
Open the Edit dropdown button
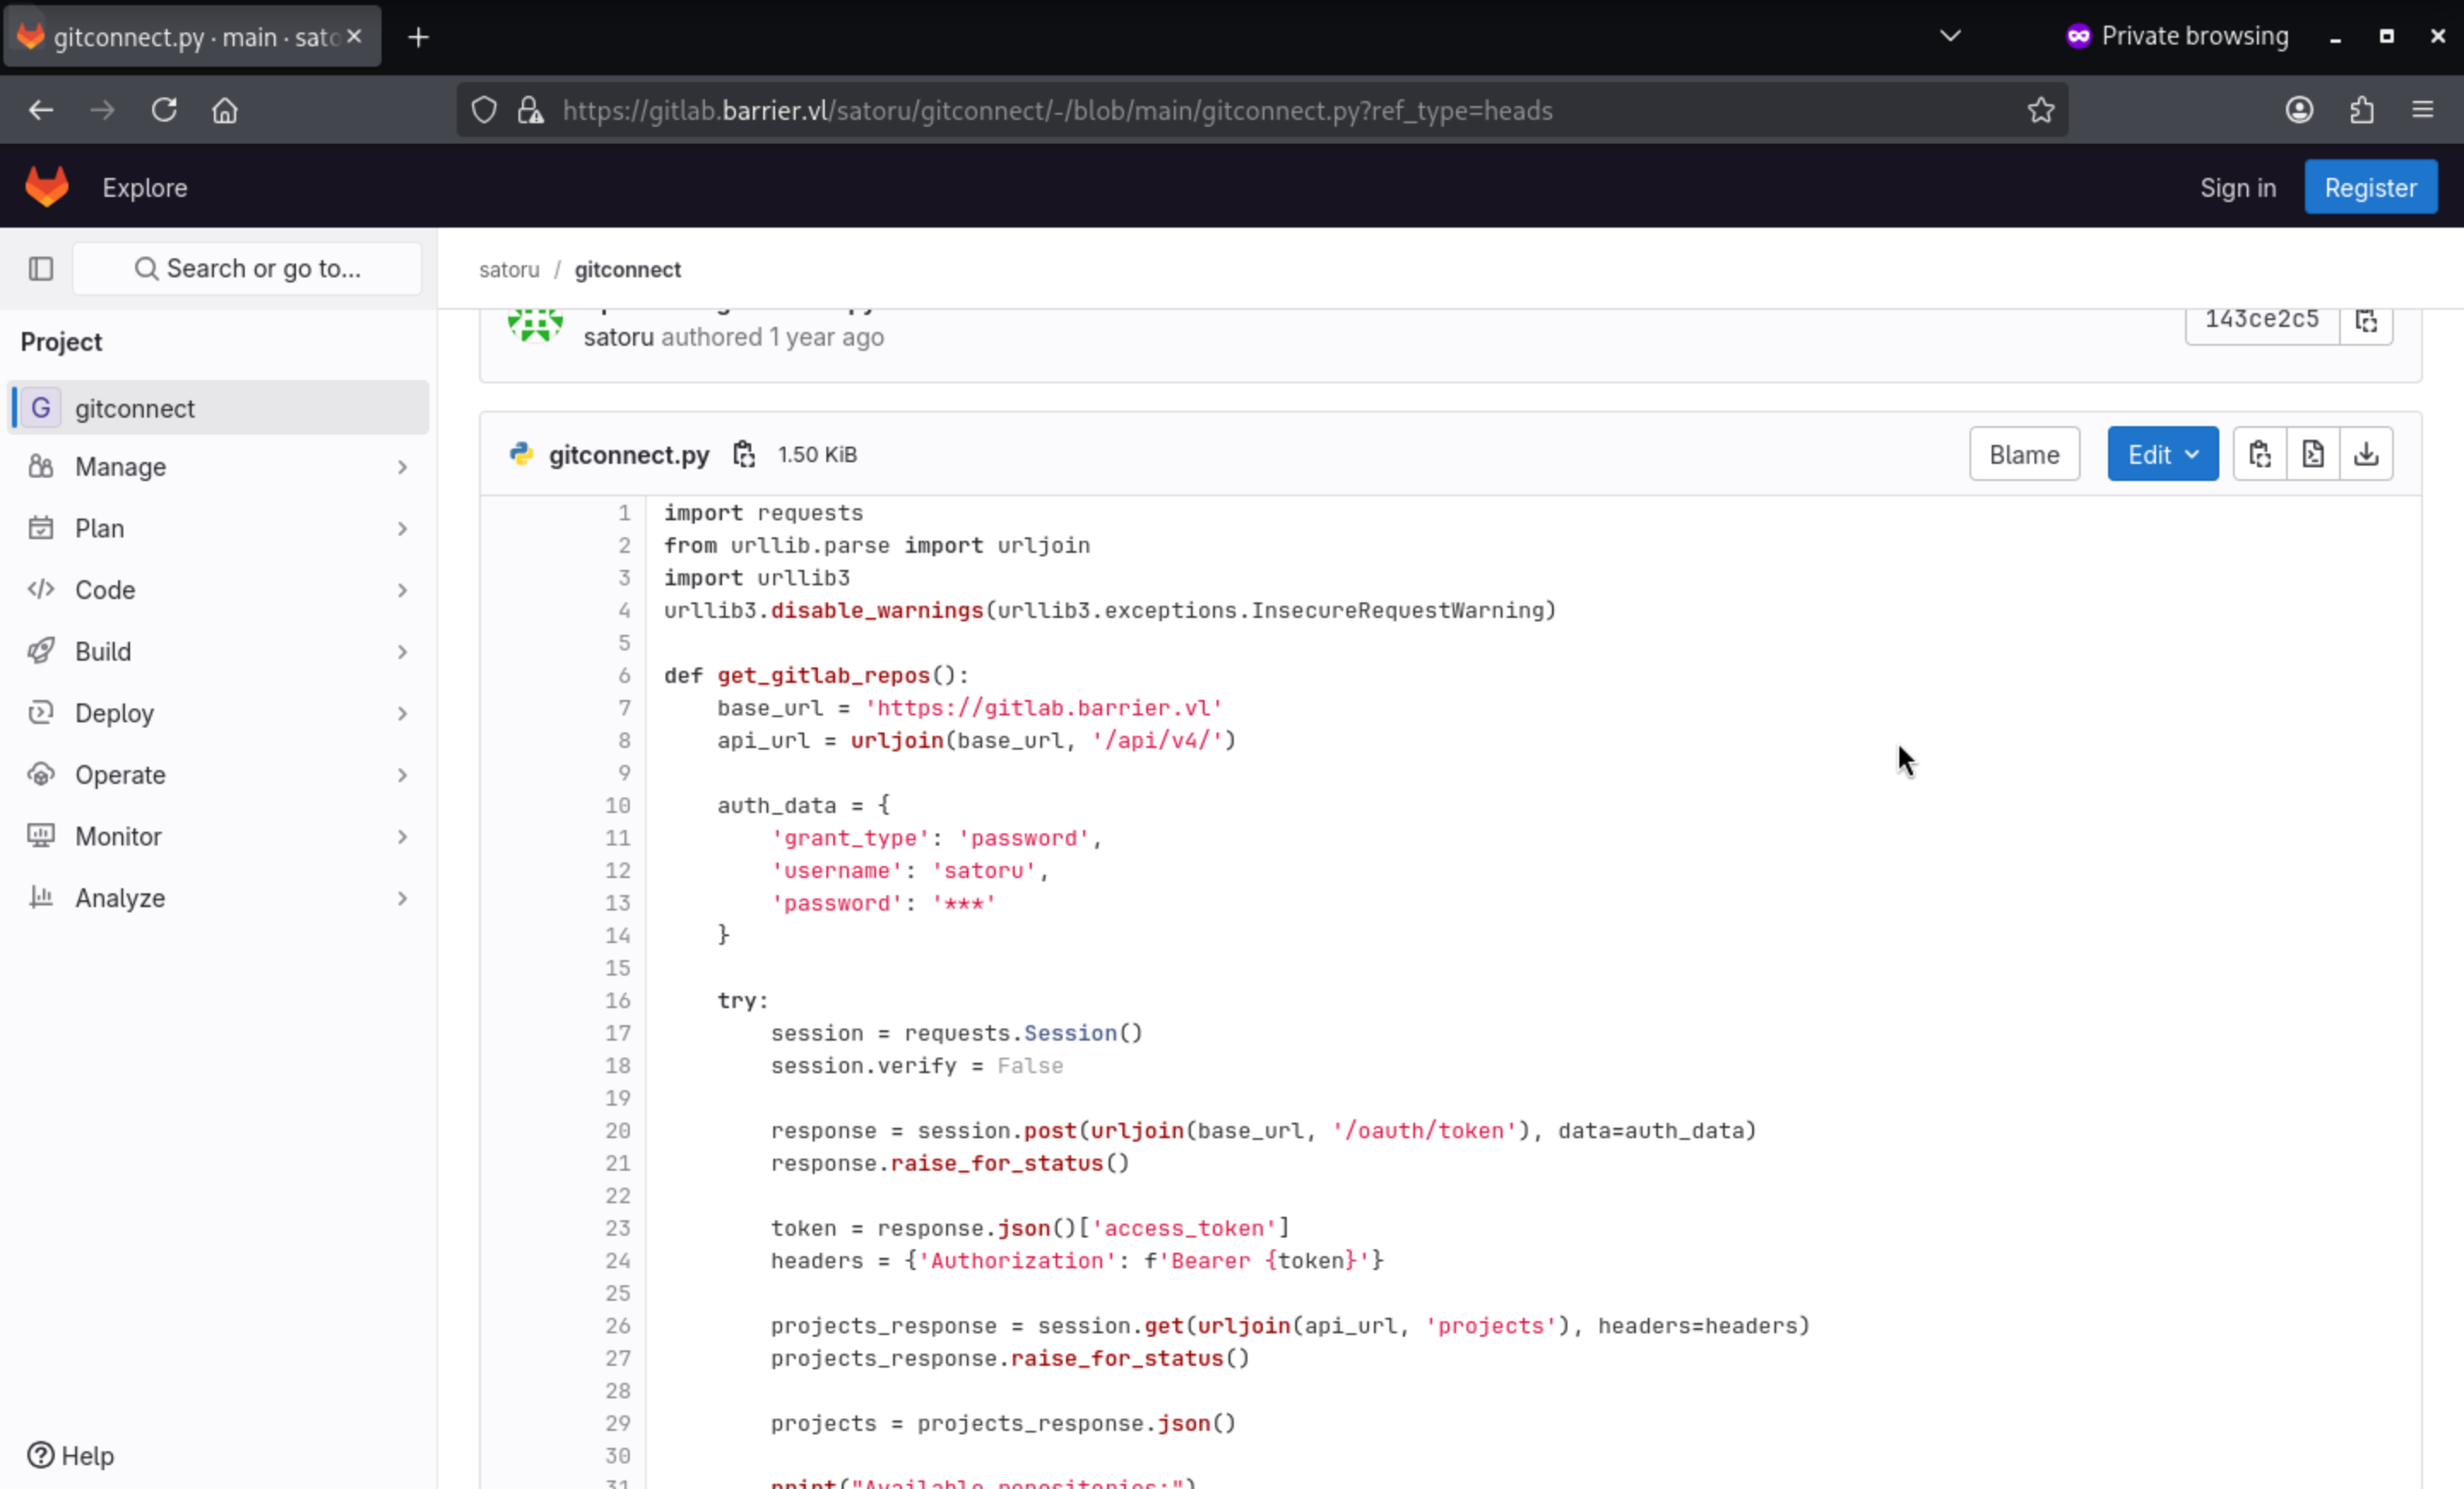coord(2162,454)
